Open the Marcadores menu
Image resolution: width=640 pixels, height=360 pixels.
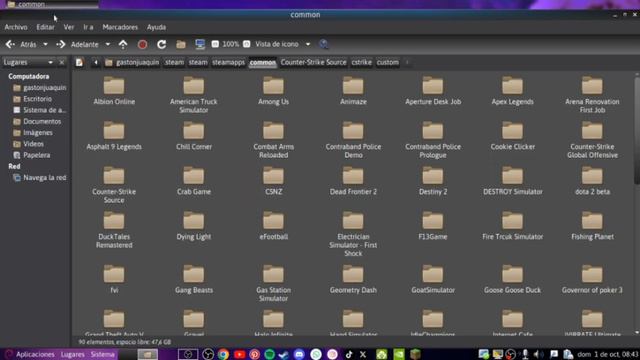coord(120,27)
